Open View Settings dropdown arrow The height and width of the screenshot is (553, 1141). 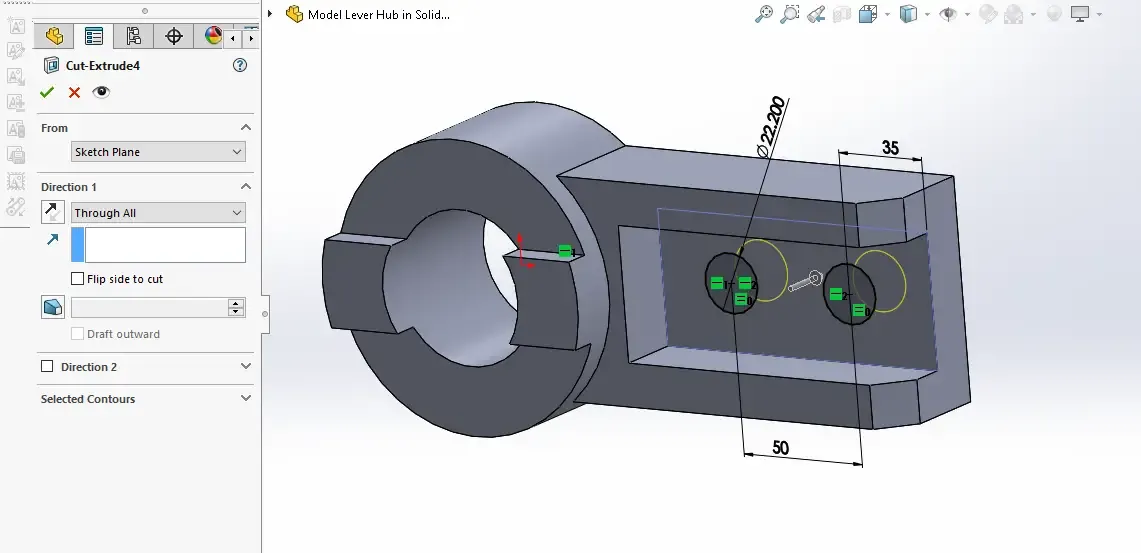[1099, 15]
